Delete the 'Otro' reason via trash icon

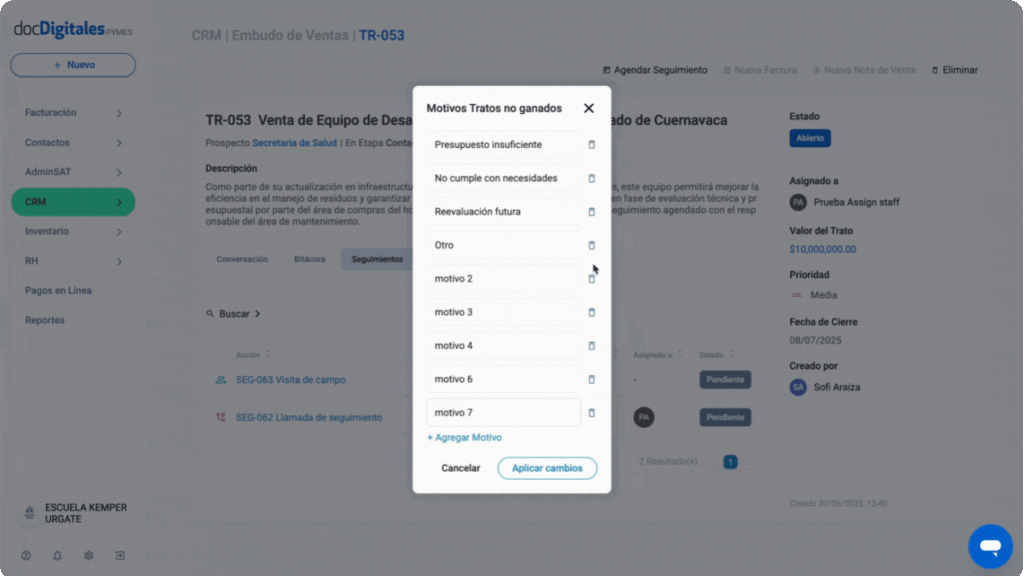tap(592, 245)
